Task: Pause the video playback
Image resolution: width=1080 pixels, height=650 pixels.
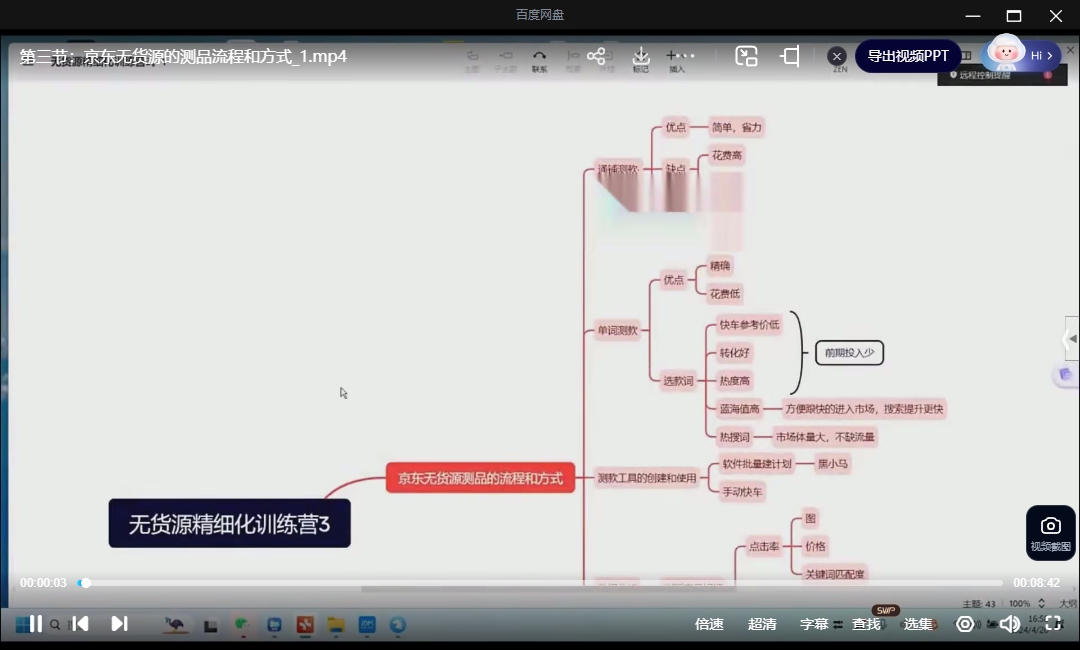Action: 35,624
